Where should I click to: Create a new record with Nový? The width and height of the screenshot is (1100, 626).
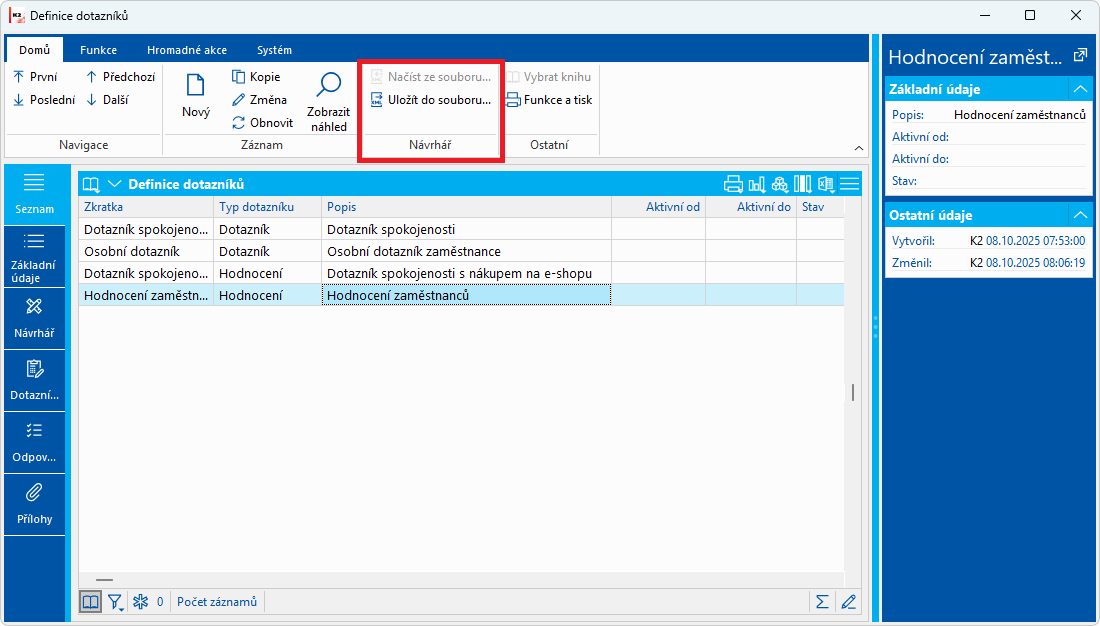196,95
